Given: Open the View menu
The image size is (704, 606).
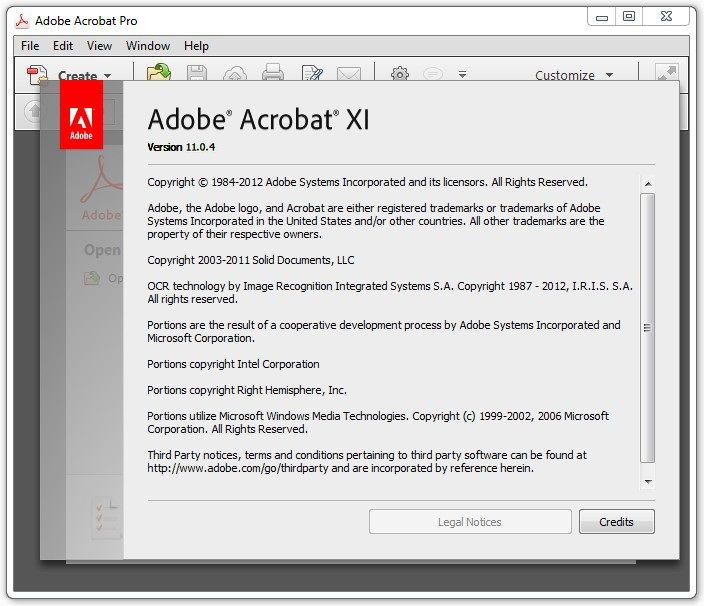Looking at the screenshot, I should click(99, 46).
